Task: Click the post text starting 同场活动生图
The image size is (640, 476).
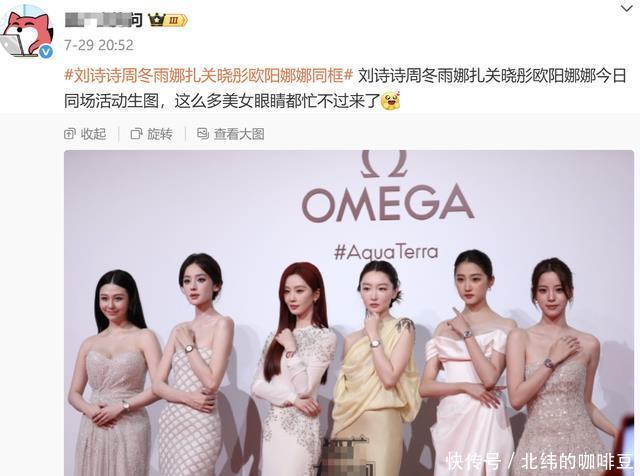Action: (x=222, y=101)
